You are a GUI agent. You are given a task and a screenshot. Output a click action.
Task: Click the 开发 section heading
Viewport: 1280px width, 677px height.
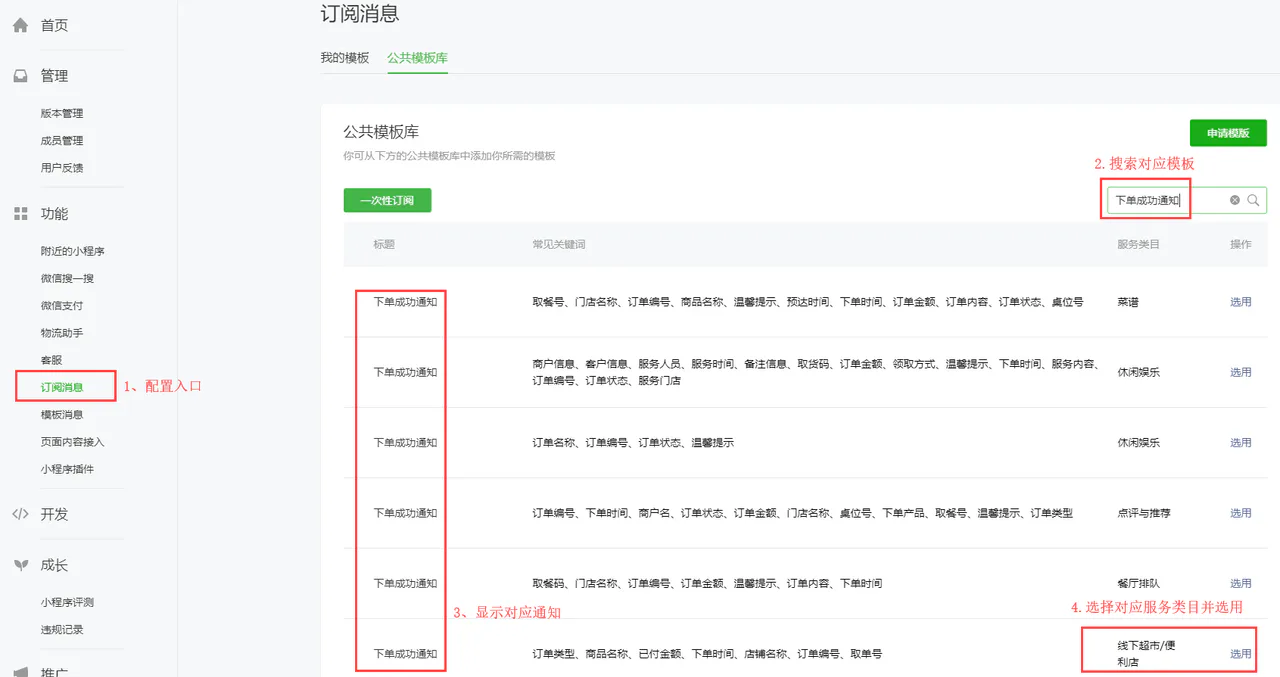pyautogui.click(x=54, y=514)
